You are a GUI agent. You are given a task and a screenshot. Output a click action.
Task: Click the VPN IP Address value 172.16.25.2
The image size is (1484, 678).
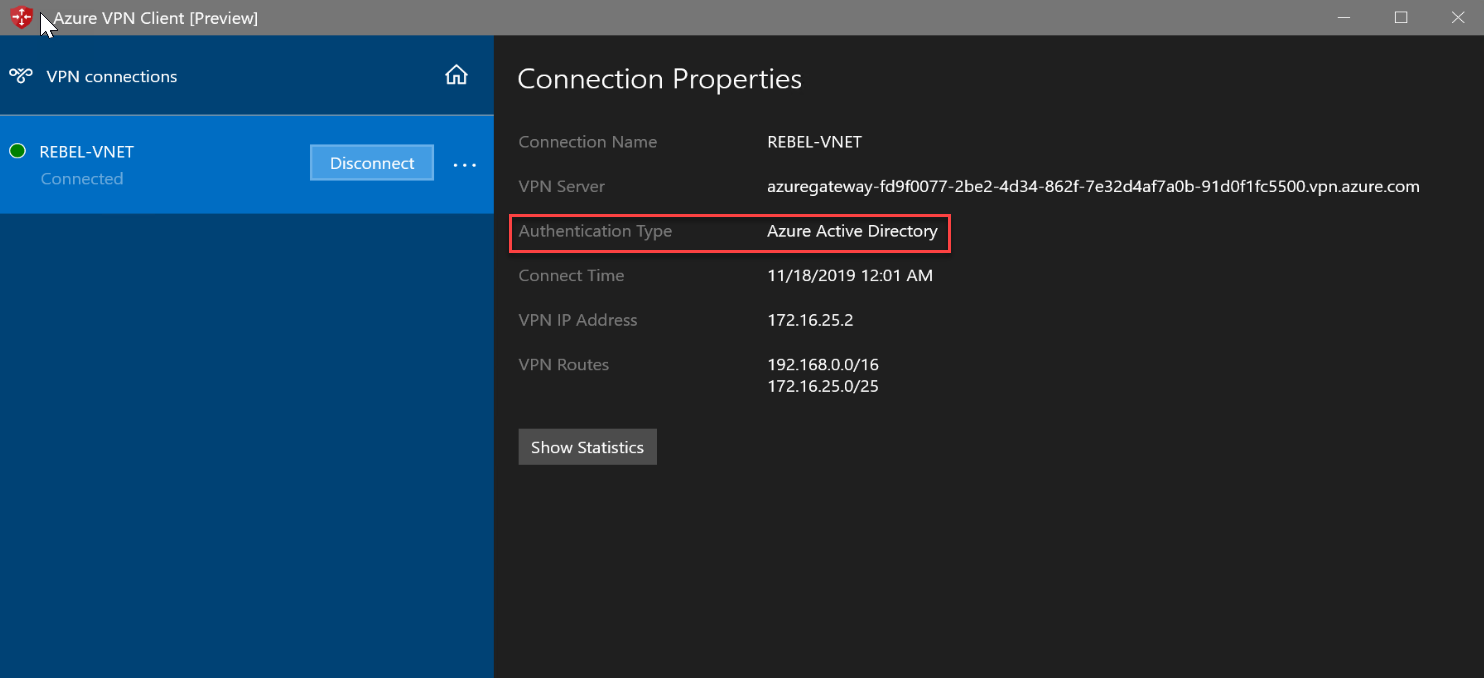tap(810, 320)
